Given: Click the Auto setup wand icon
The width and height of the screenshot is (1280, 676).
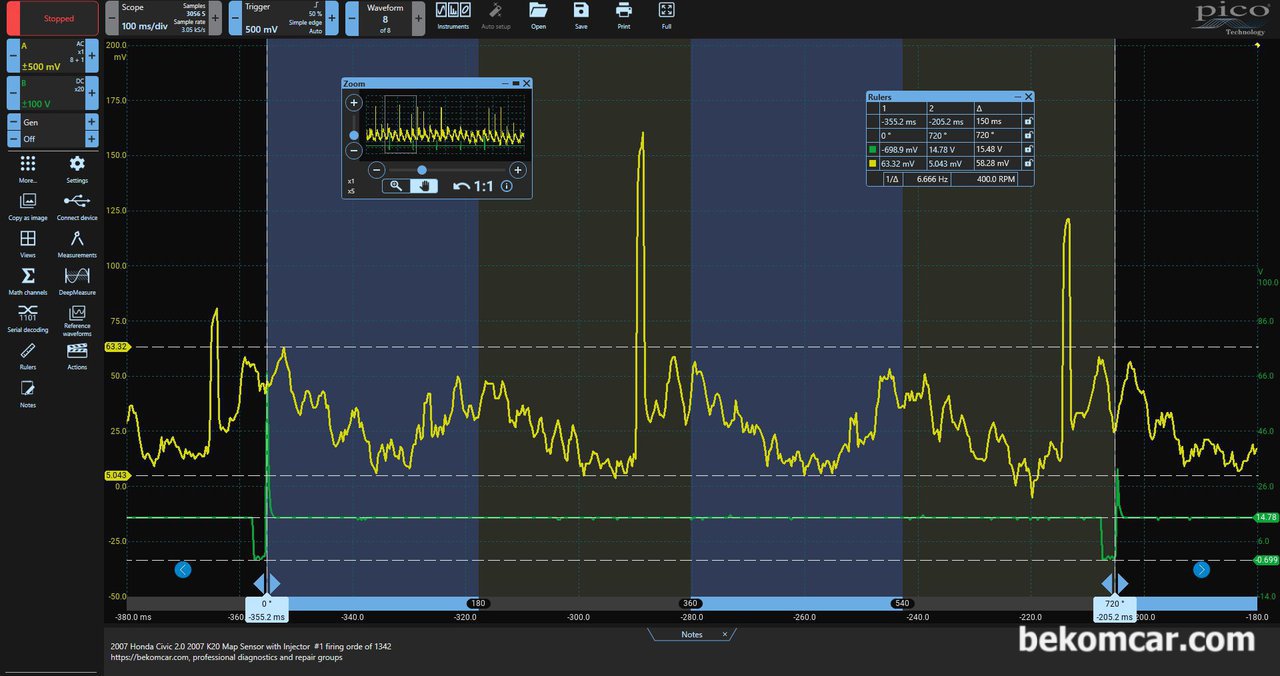Looking at the screenshot, I should click(495, 16).
